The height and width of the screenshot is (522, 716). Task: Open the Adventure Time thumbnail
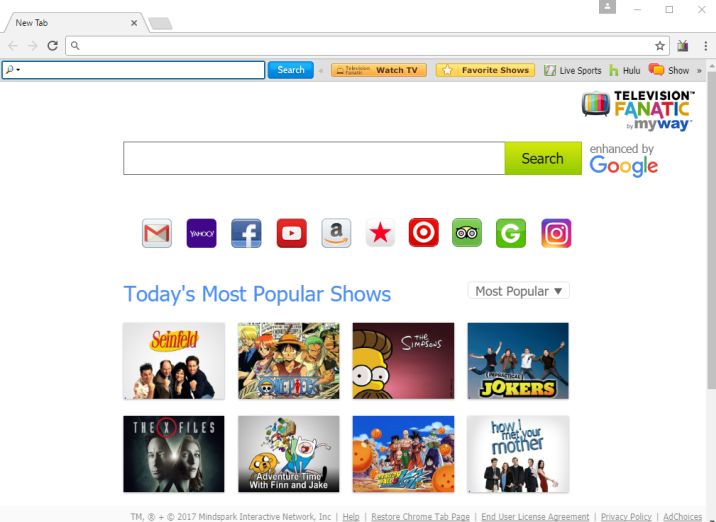289,453
